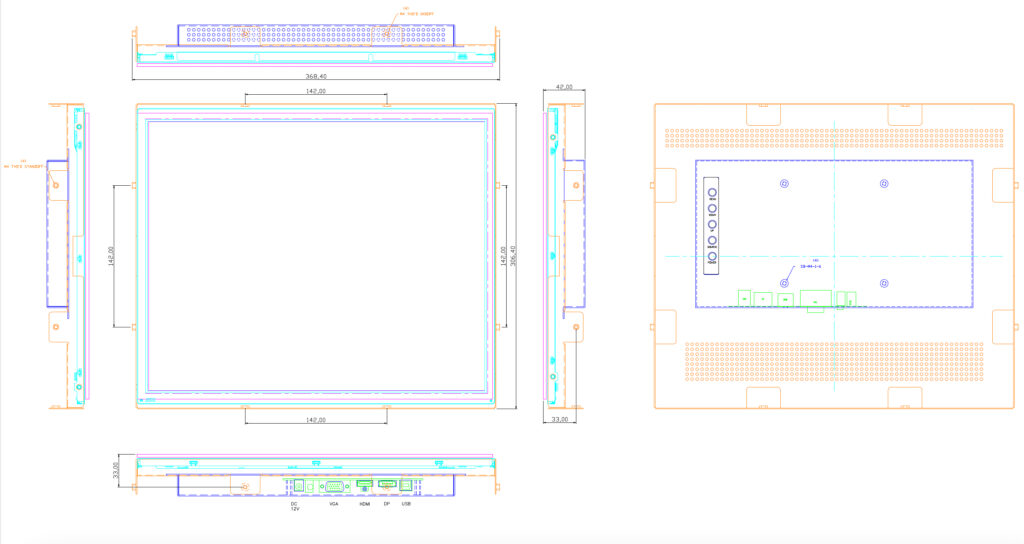Click the VGA connector drawing in bottom view
The width and height of the screenshot is (1024, 544).
334,487
